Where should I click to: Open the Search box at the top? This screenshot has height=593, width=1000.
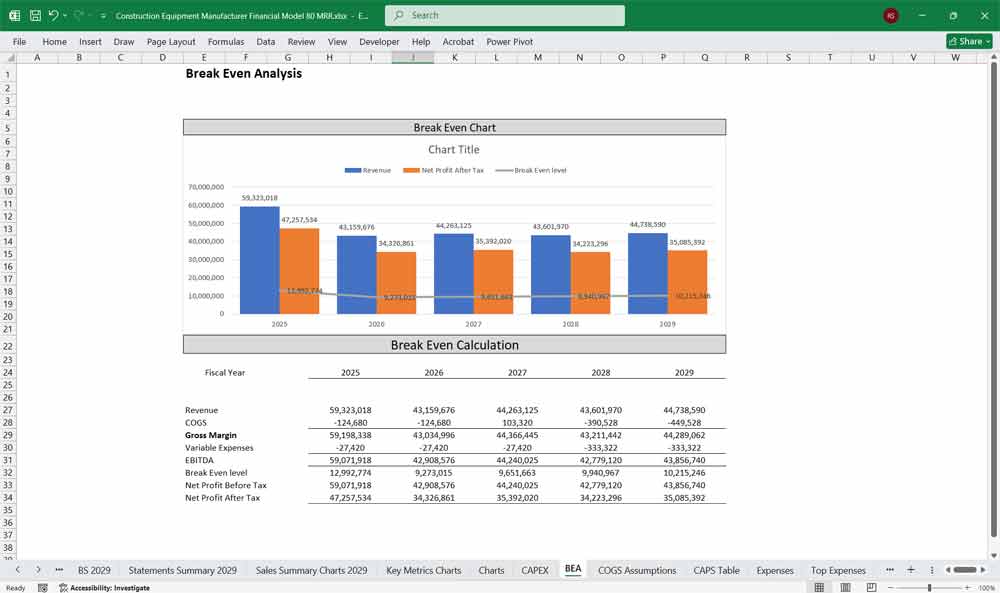click(504, 16)
